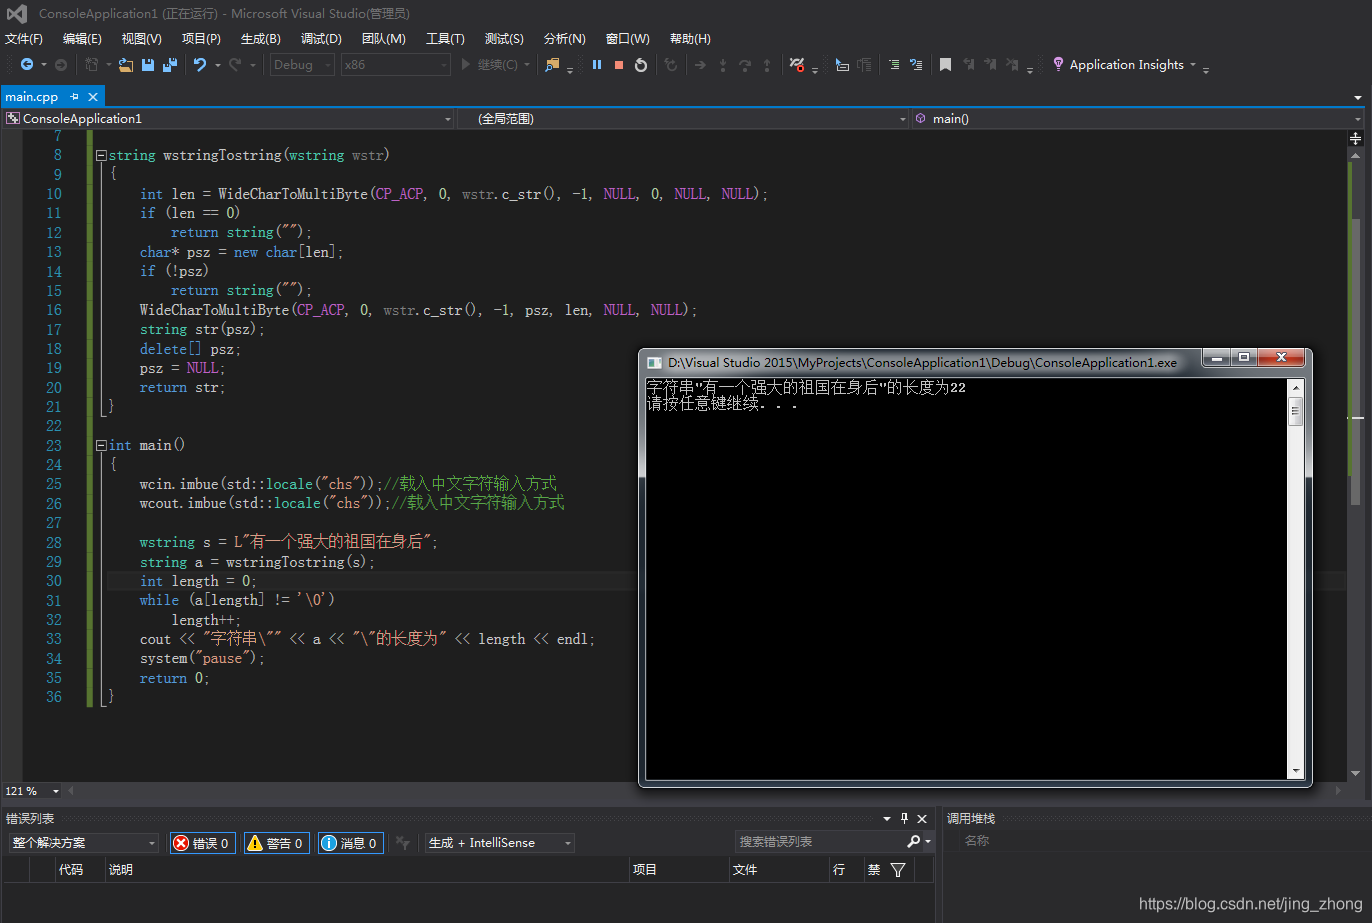Click the Save All icon
Viewport: 1372px width, 923px height.
pyautogui.click(x=170, y=64)
